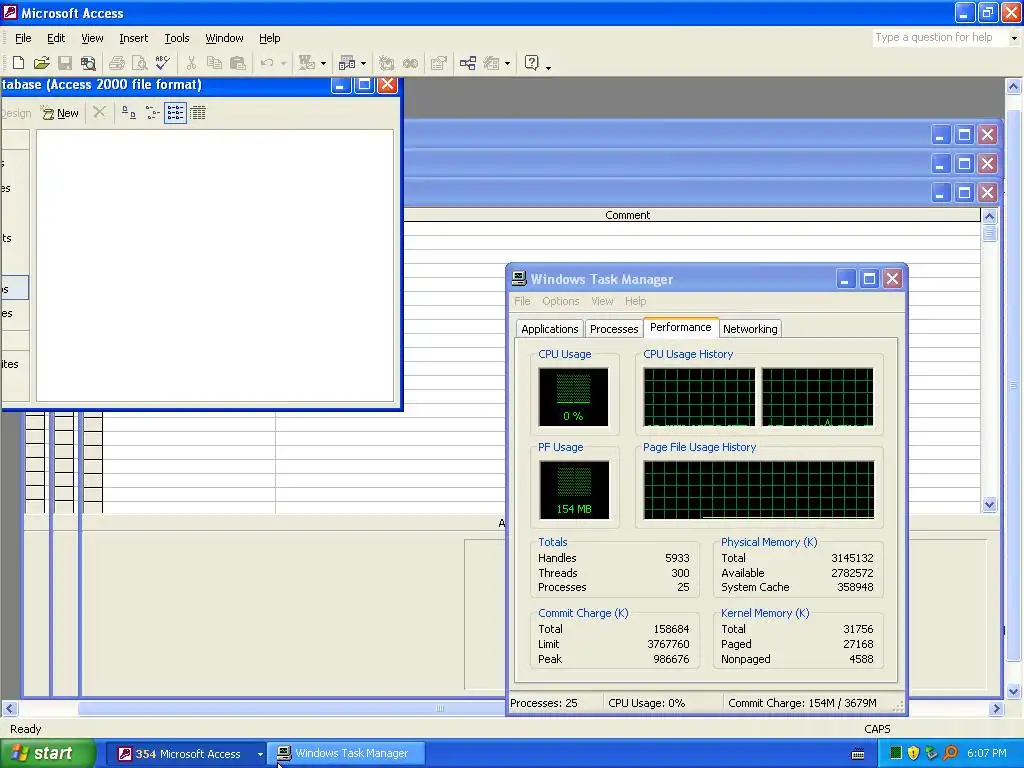Click the Microsoft Access Help question icon
The image size is (1024, 768).
(x=532, y=63)
